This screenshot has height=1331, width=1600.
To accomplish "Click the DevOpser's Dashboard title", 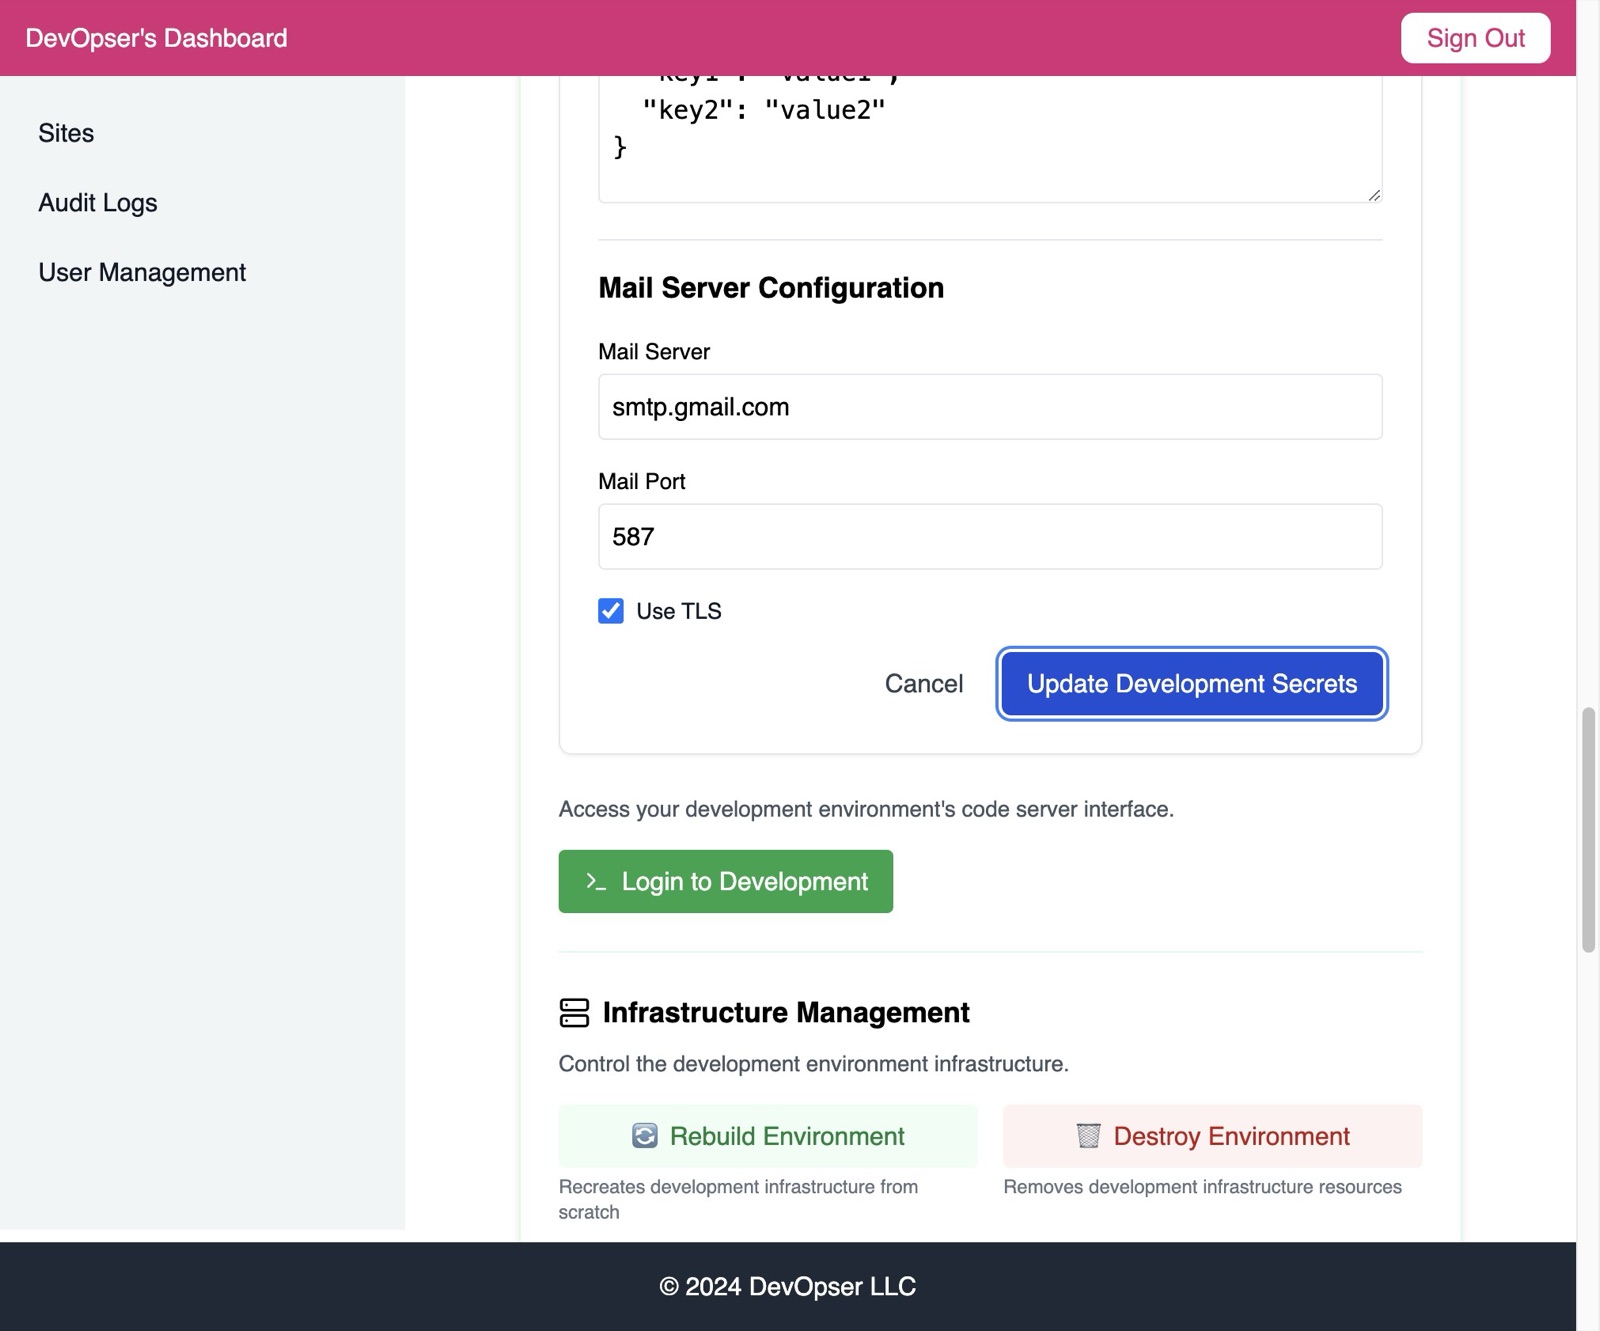I will [x=156, y=38].
